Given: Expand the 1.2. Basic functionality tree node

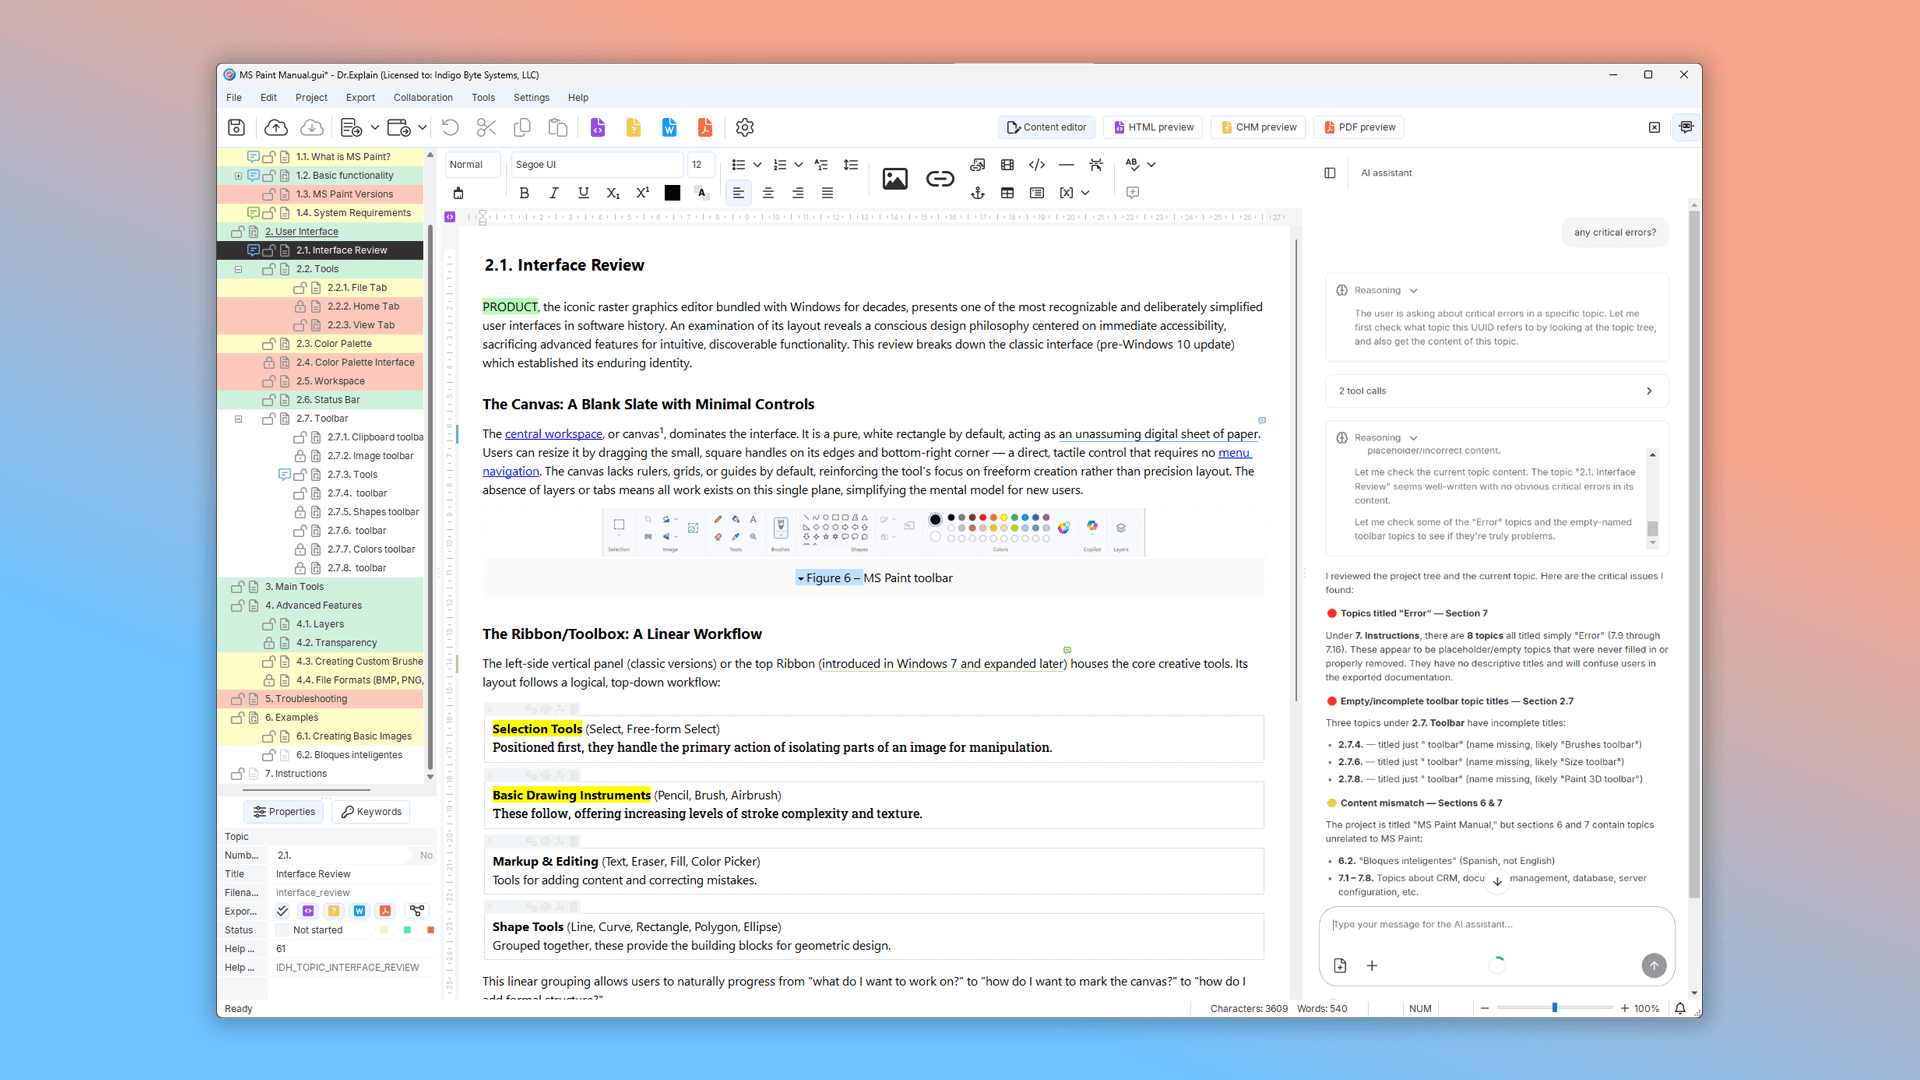Looking at the screenshot, I should coord(238,176).
